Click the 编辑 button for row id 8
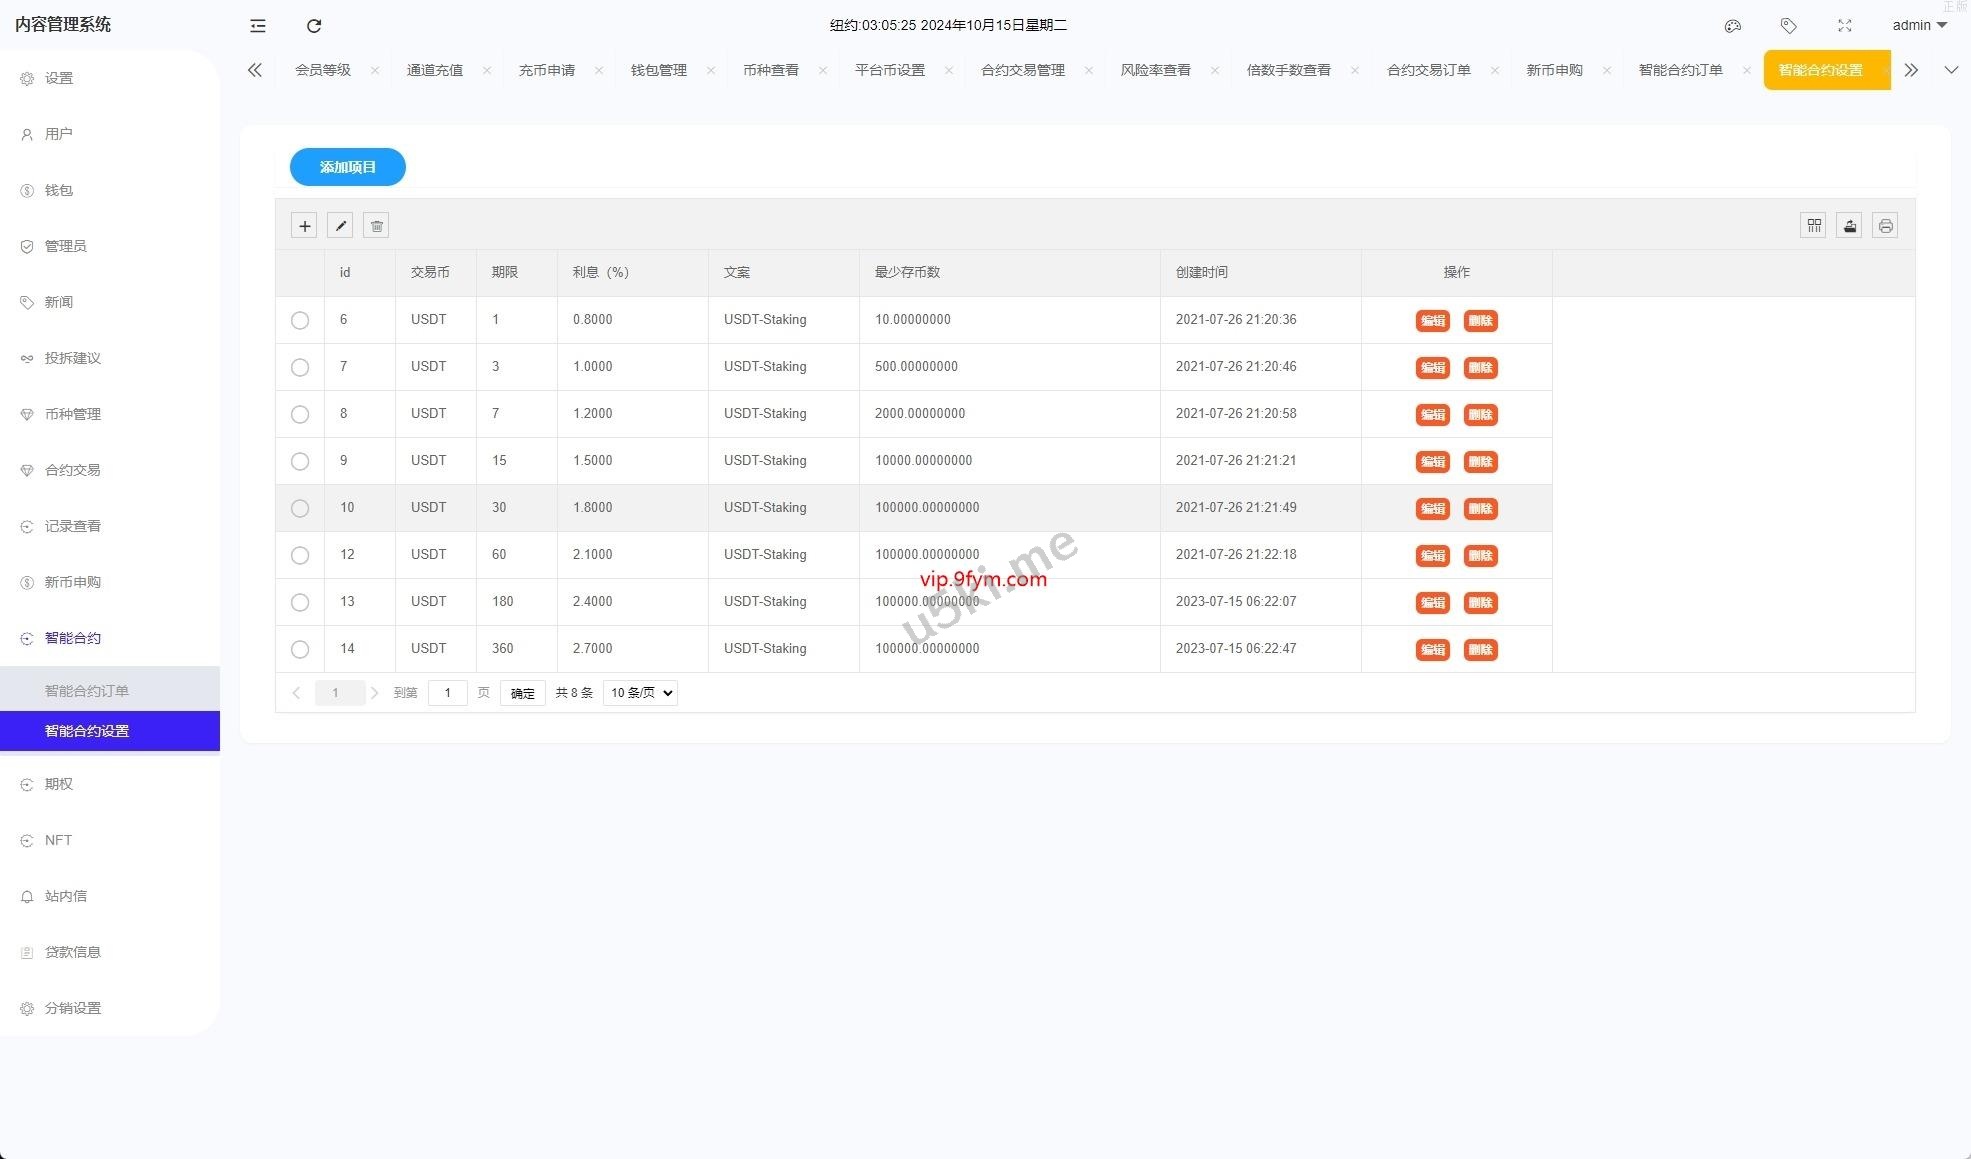 click(1432, 414)
